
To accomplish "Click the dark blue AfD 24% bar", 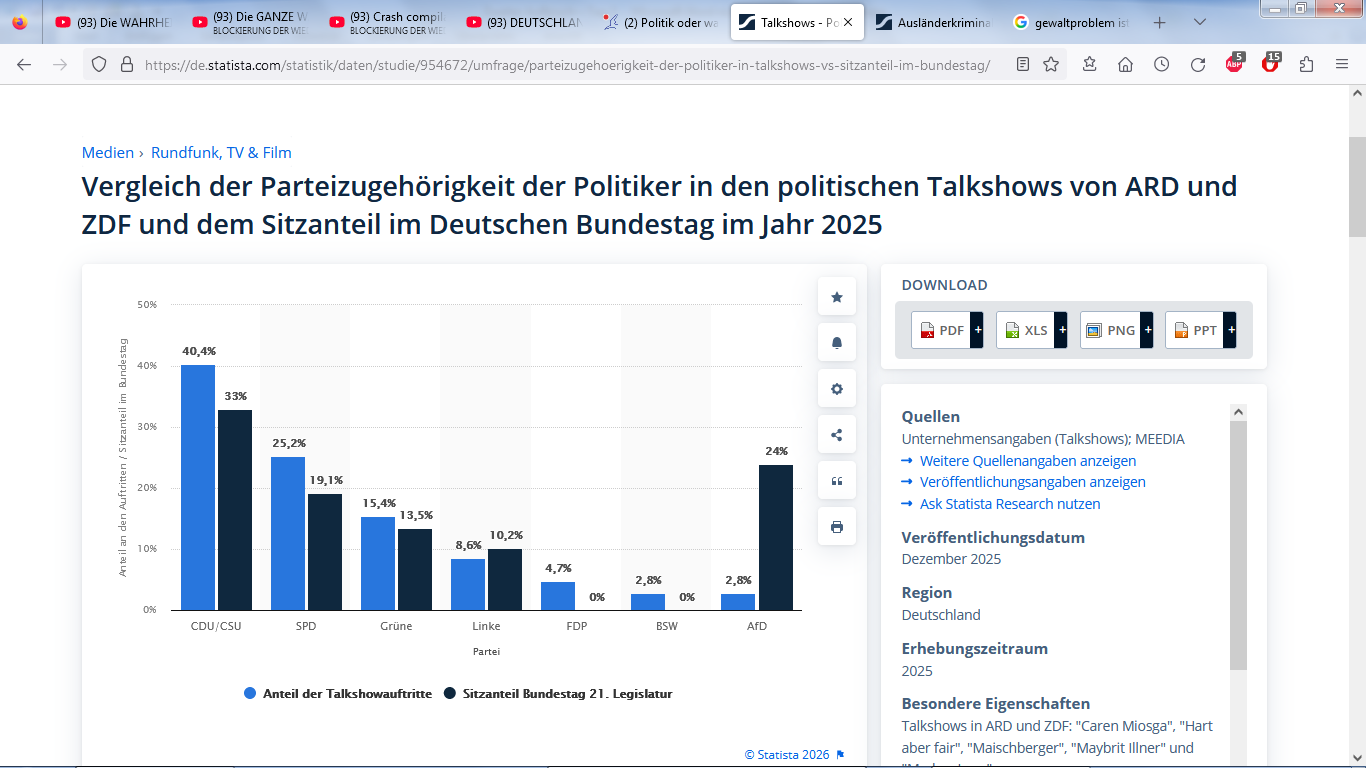I will [775, 537].
